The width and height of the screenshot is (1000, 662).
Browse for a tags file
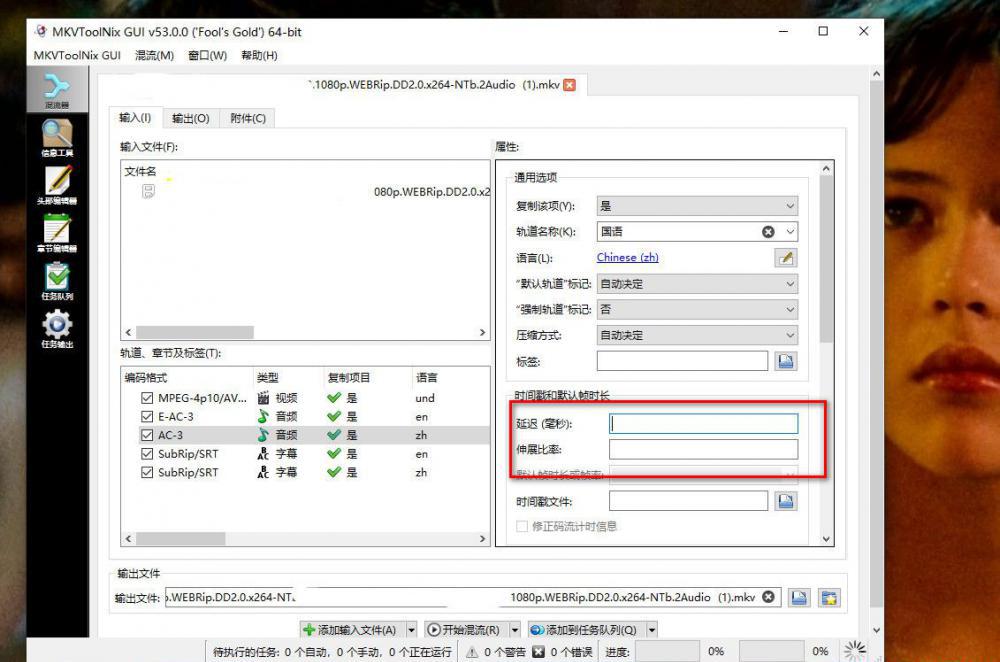786,362
